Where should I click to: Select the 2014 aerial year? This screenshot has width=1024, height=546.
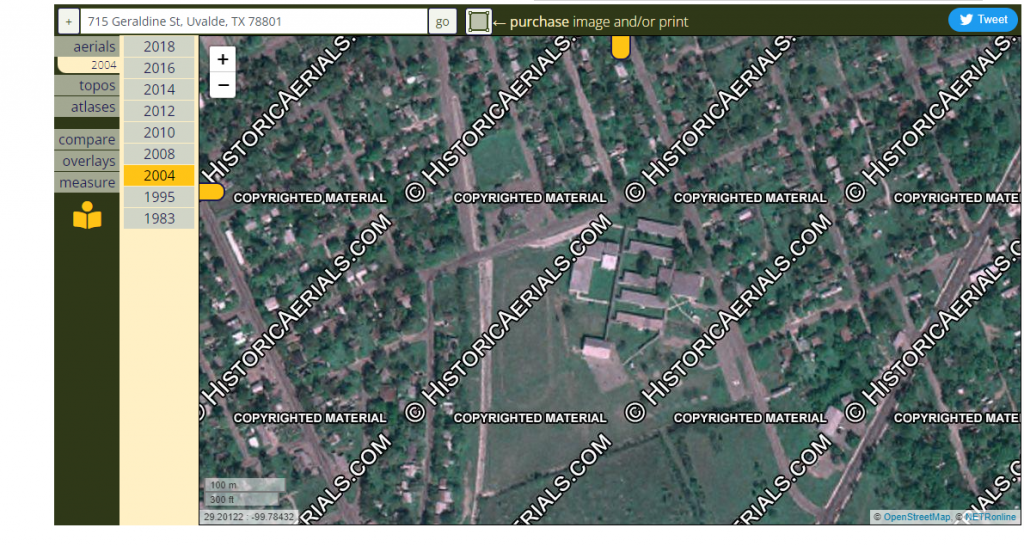point(159,89)
